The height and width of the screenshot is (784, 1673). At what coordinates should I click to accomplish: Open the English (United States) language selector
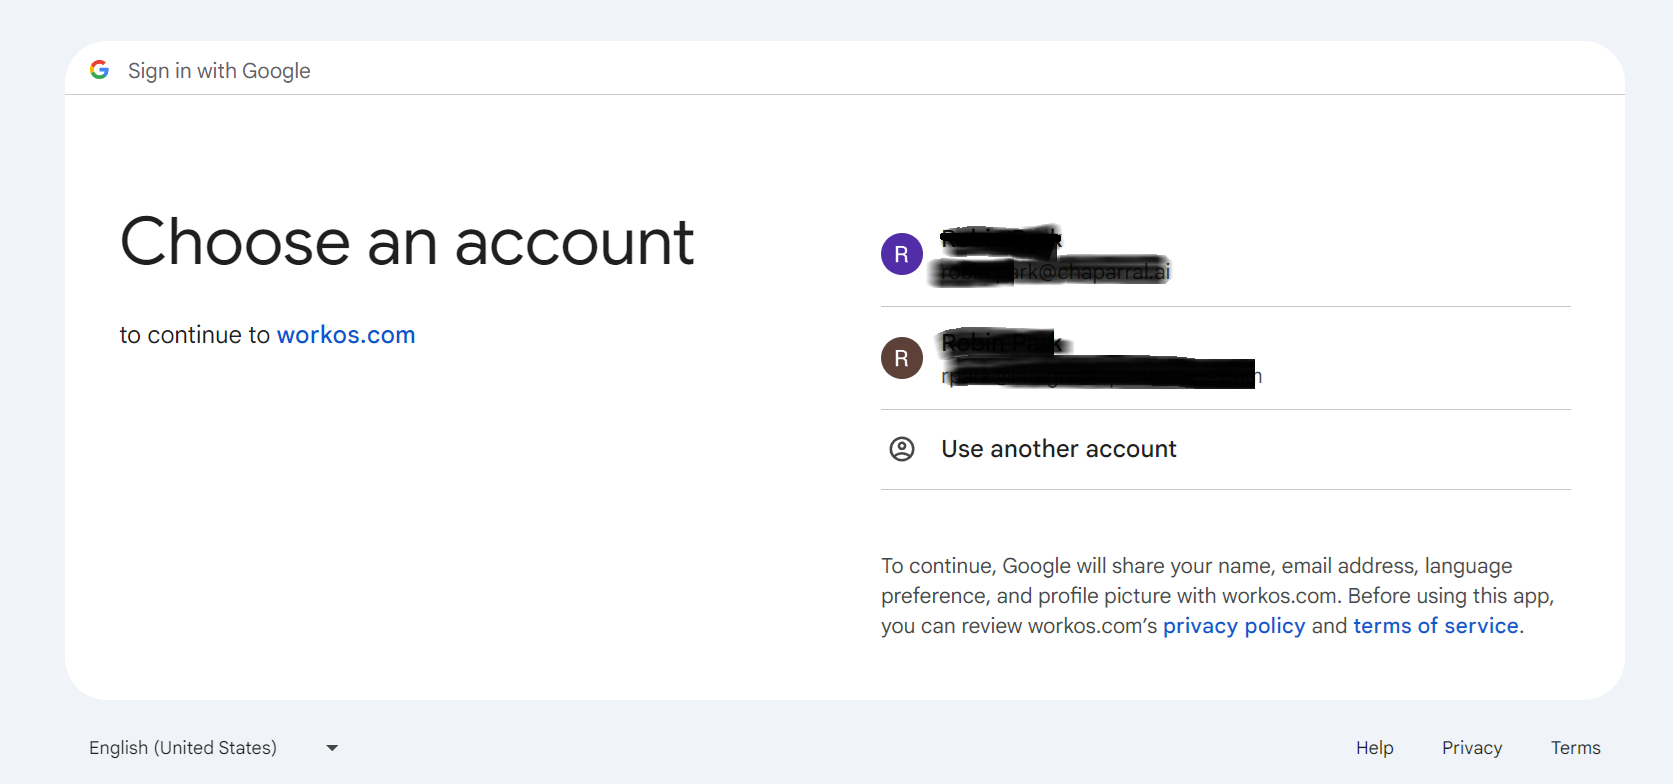click(x=183, y=748)
